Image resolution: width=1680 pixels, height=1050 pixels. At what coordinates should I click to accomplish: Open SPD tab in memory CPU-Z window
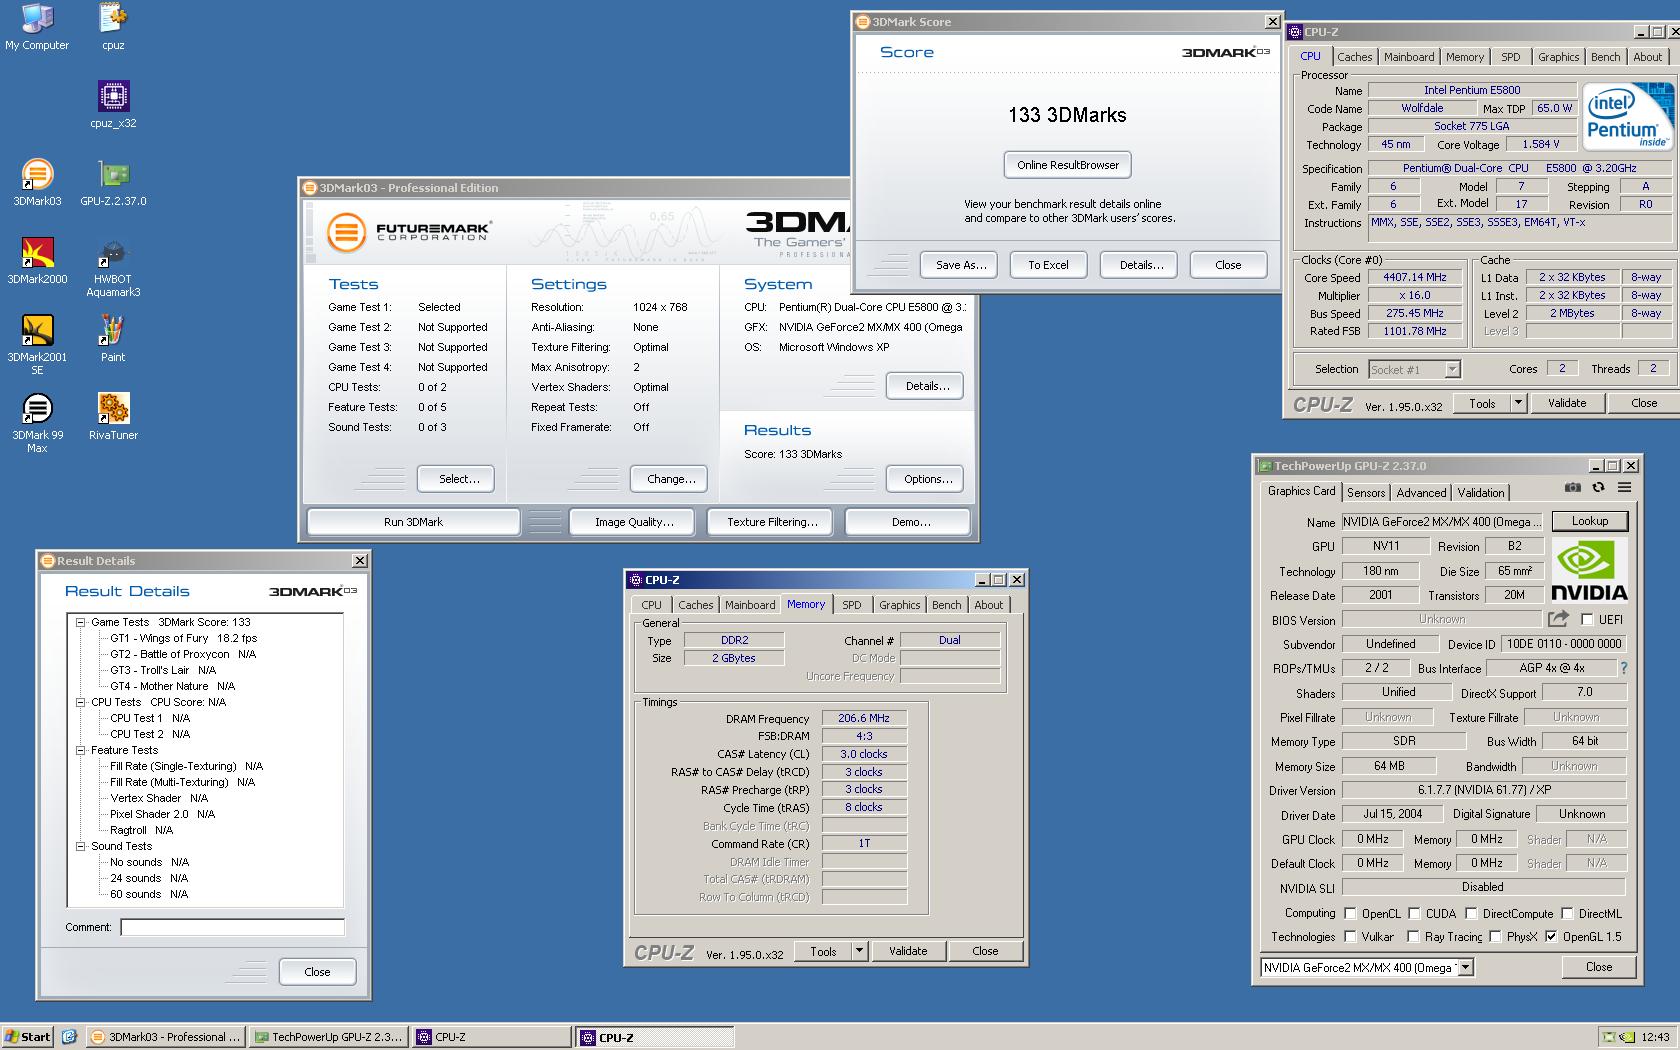tap(851, 605)
